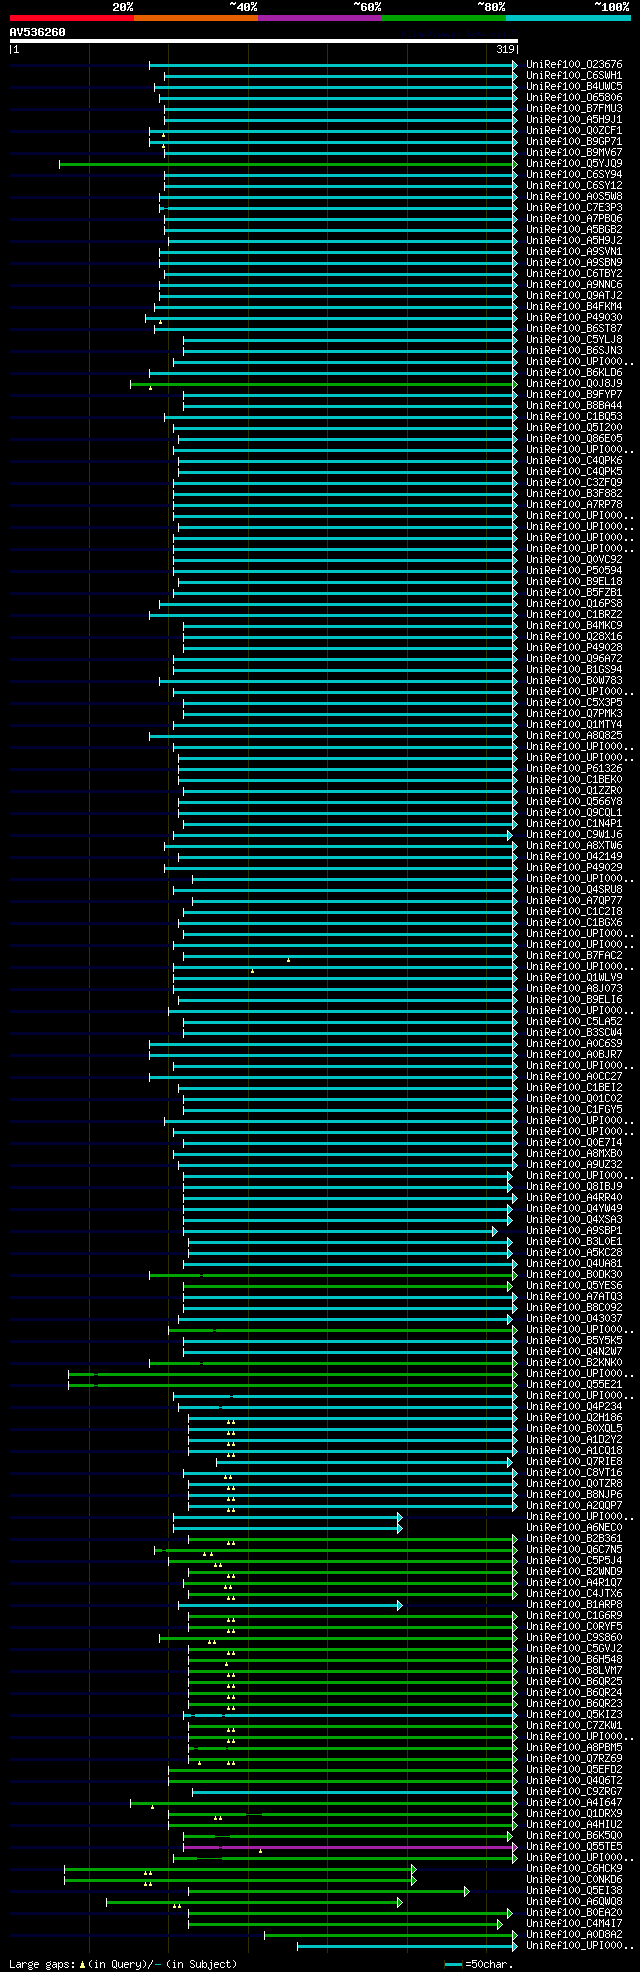
Task: Click the purple ~60% identity legend segment
Action: (320, 18)
